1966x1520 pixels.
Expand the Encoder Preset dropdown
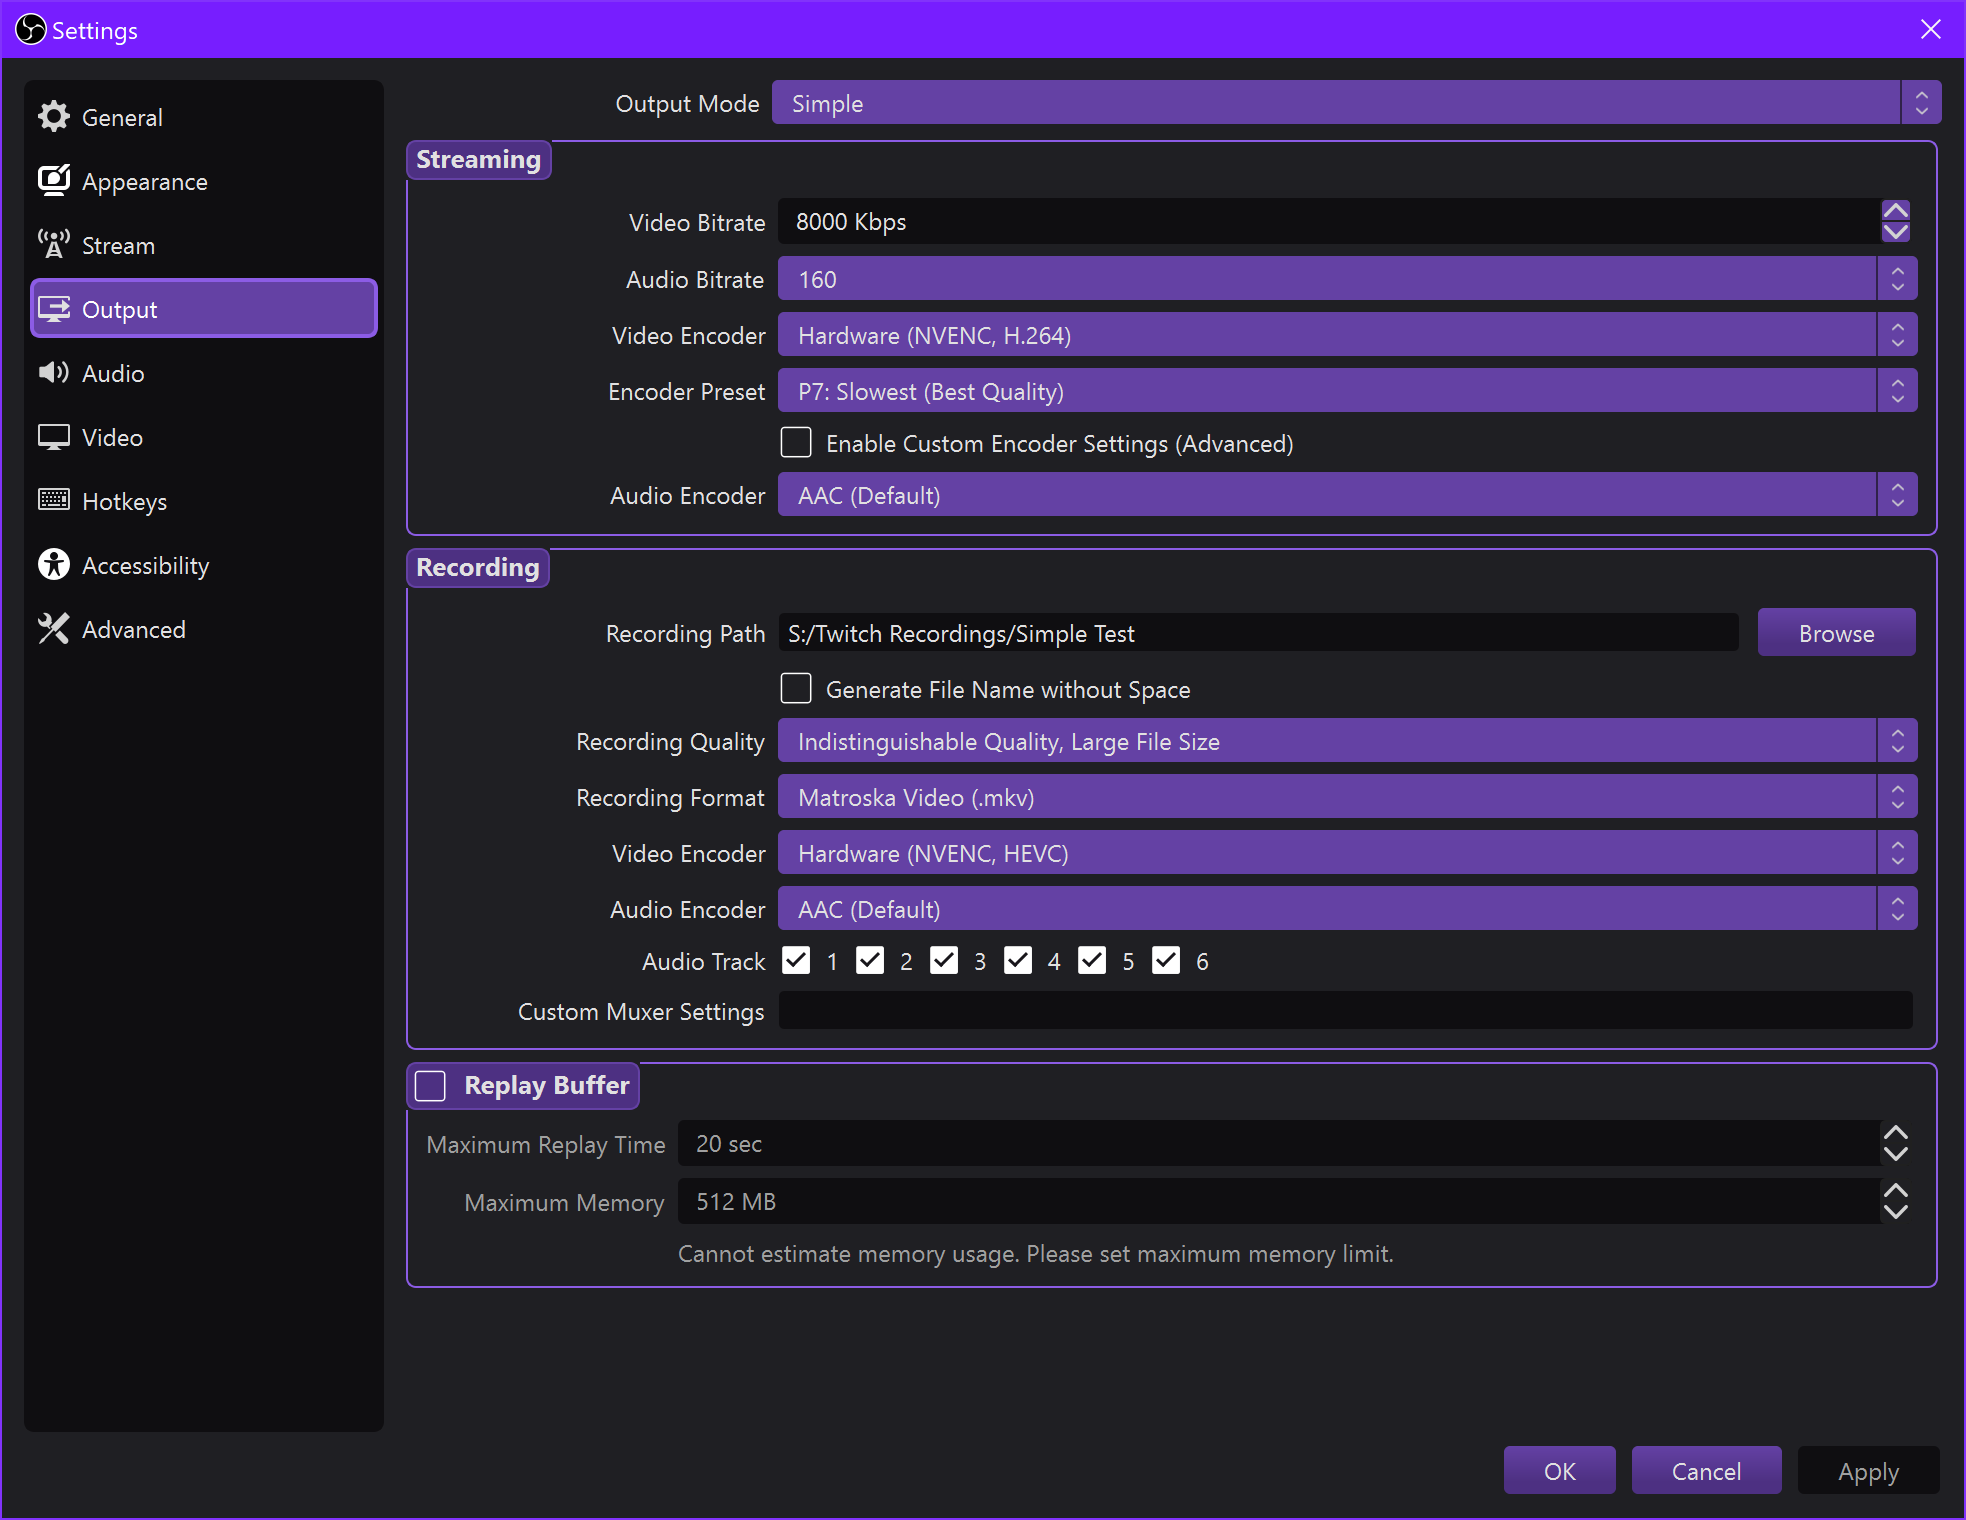click(x=1346, y=391)
